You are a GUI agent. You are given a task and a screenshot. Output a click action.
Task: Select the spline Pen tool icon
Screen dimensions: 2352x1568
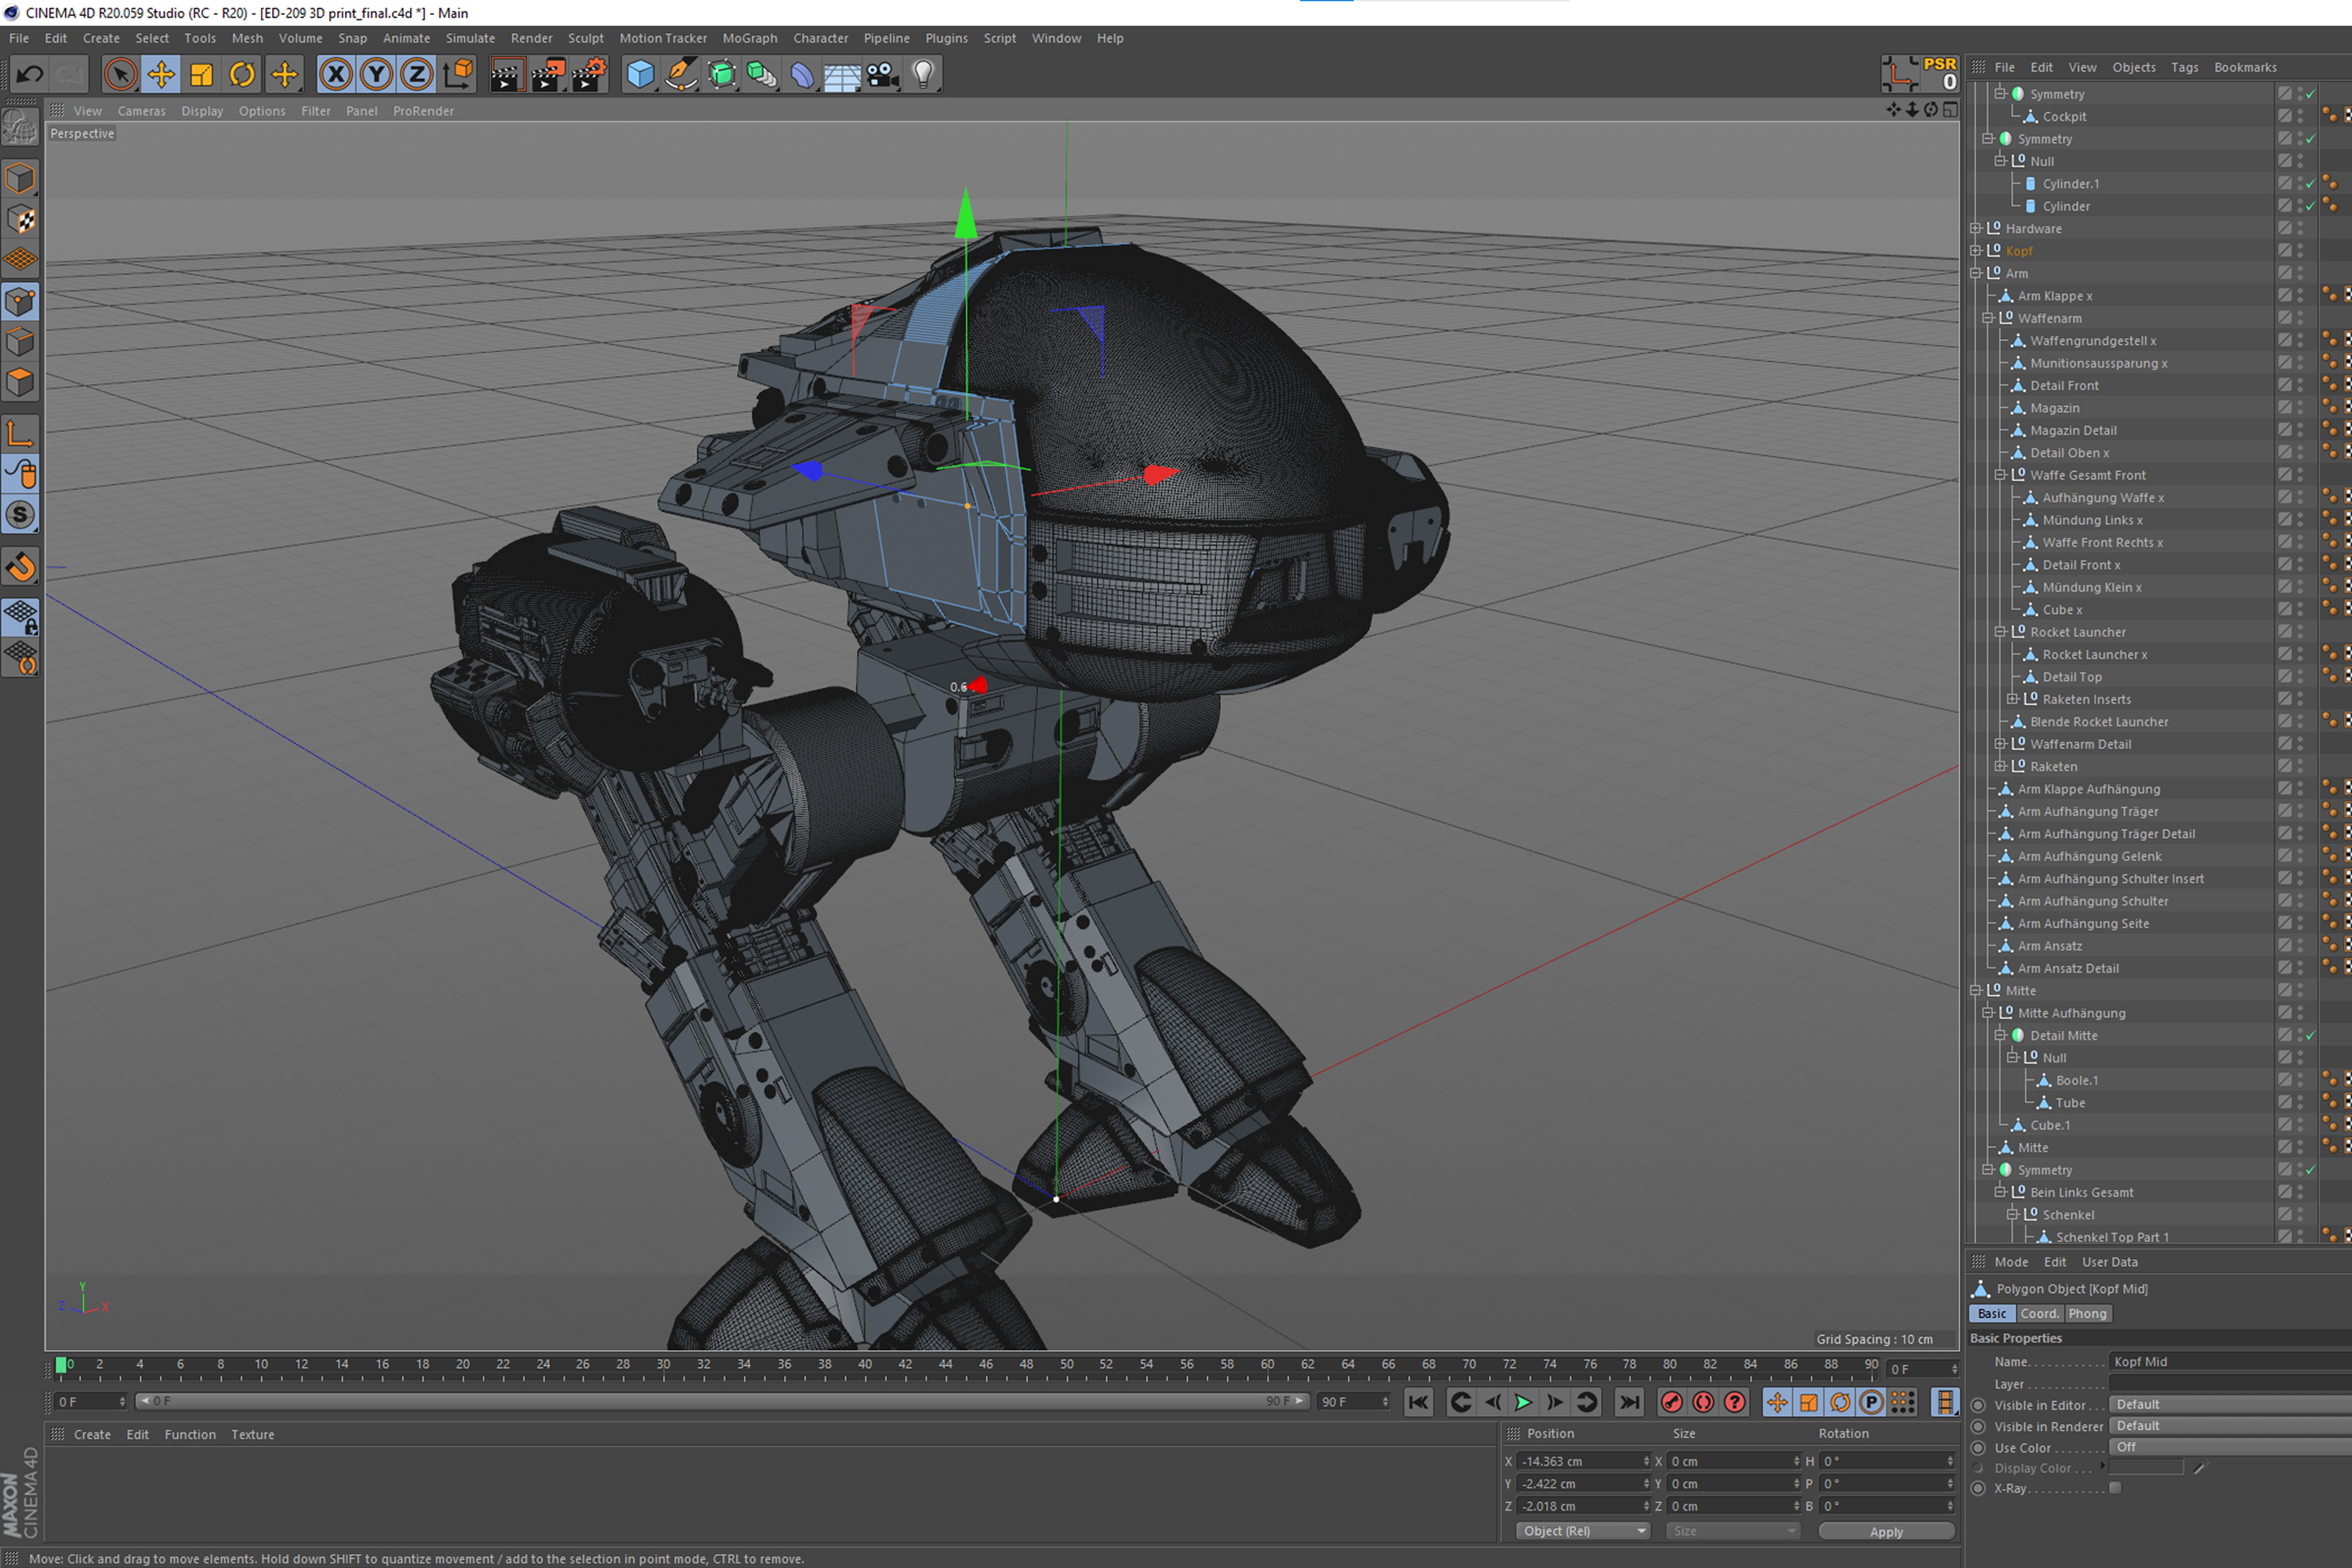point(680,74)
